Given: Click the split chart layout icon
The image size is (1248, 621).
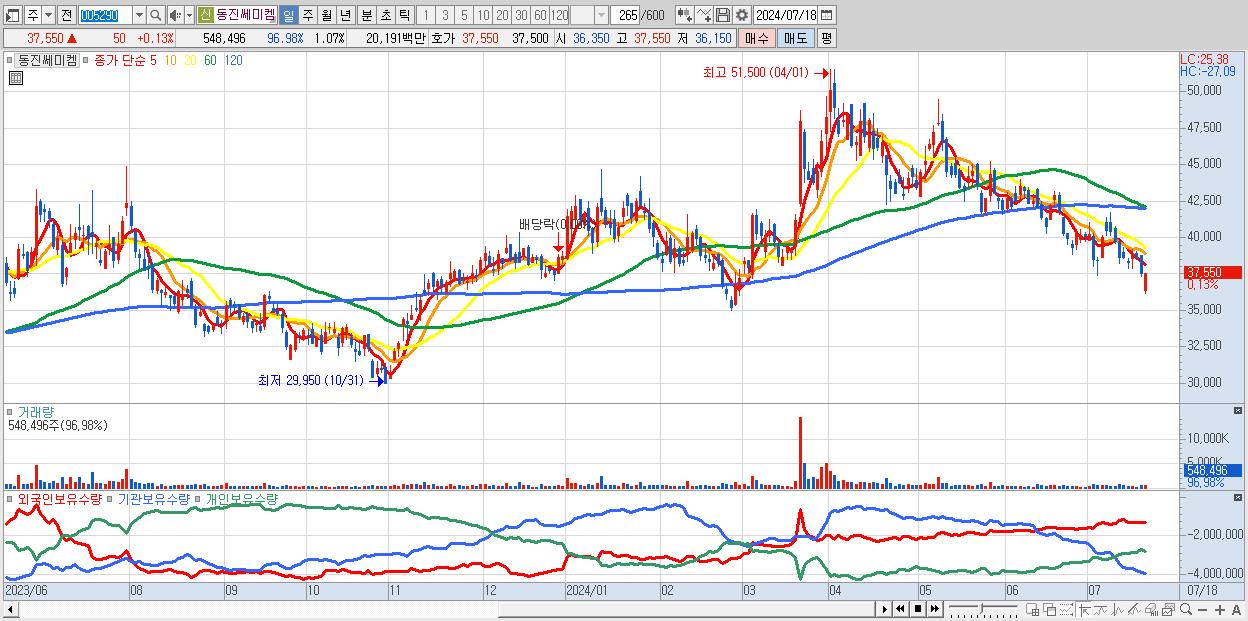Looking at the screenshot, I should coord(1033,609).
